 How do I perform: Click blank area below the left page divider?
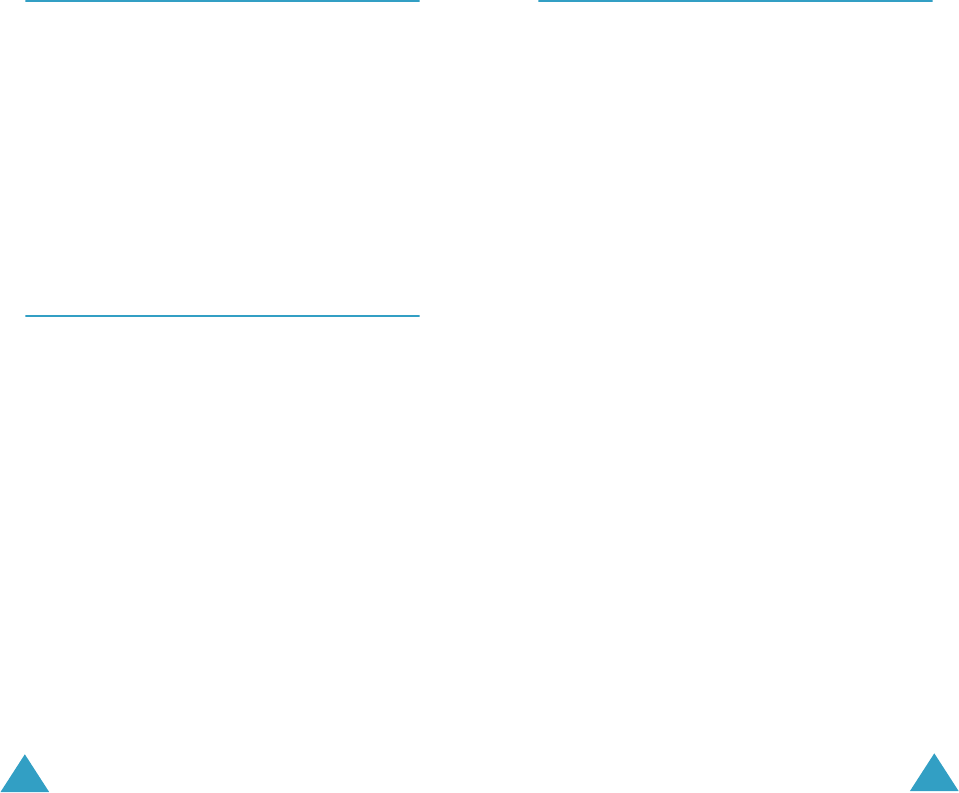222,532
